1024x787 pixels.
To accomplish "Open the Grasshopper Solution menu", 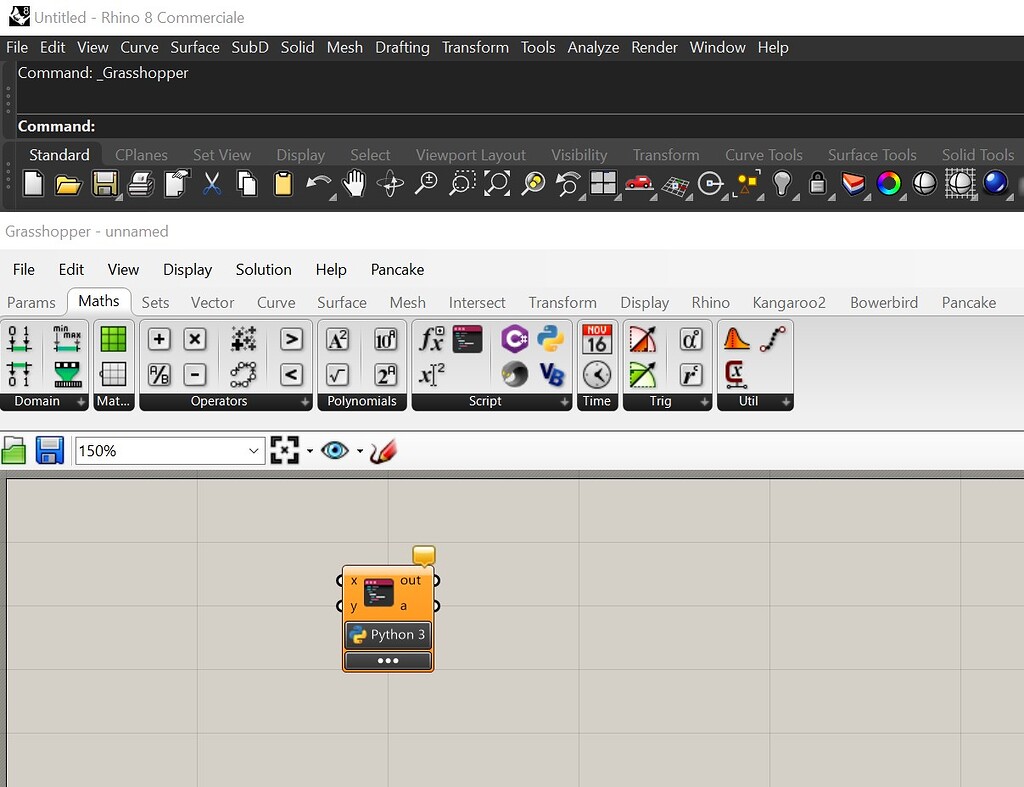I will (x=263, y=270).
